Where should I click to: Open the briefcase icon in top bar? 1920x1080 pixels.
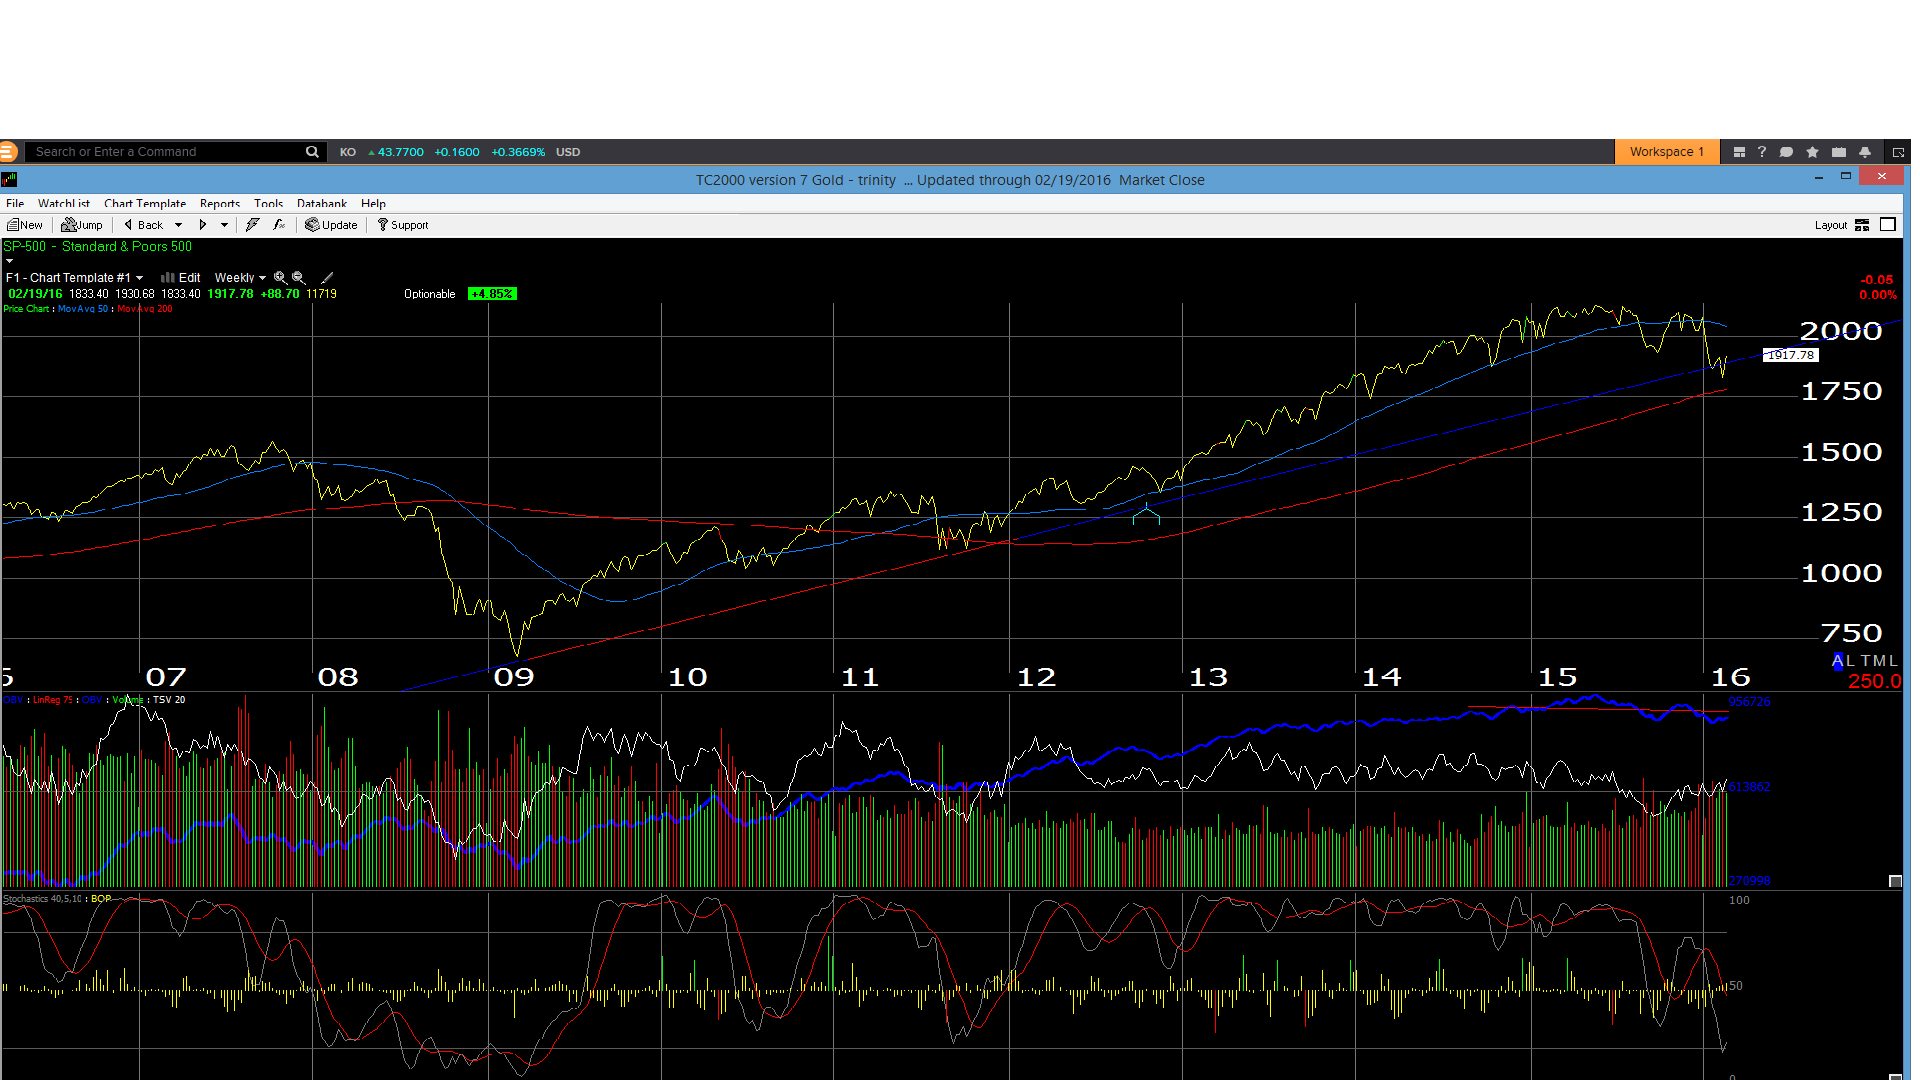click(1838, 152)
